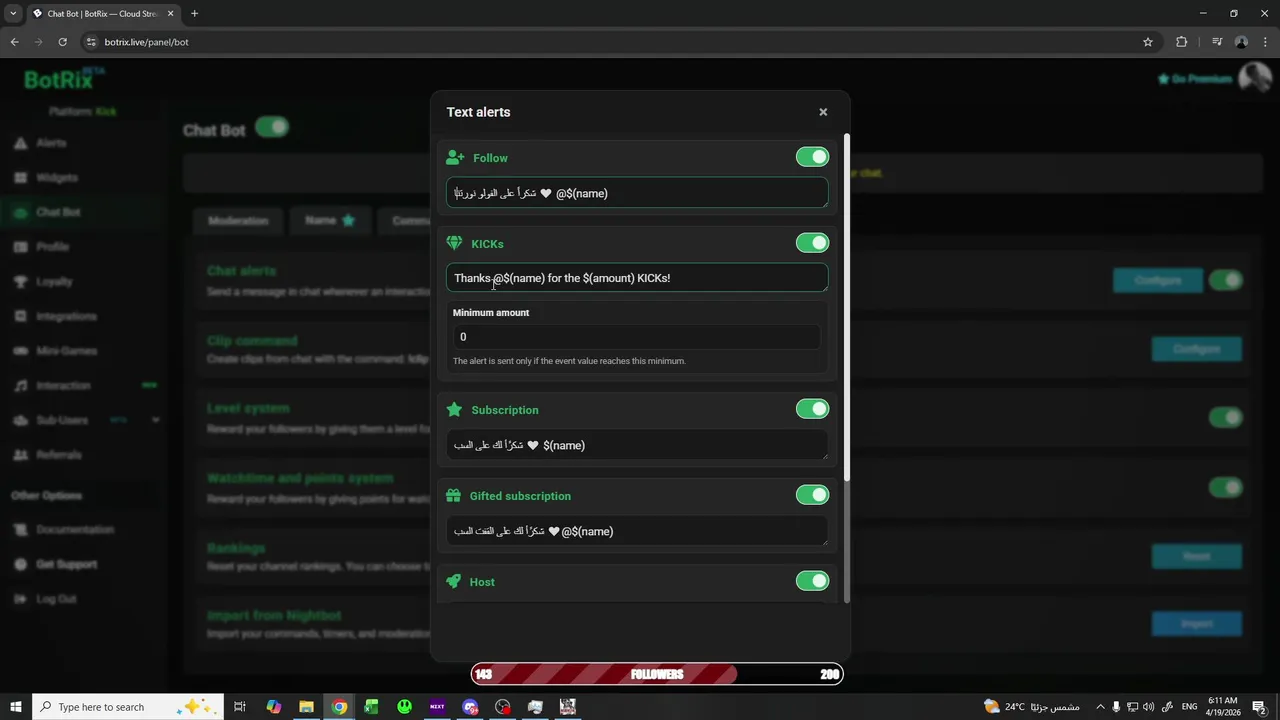Edit the Follow alert message field

click(637, 193)
